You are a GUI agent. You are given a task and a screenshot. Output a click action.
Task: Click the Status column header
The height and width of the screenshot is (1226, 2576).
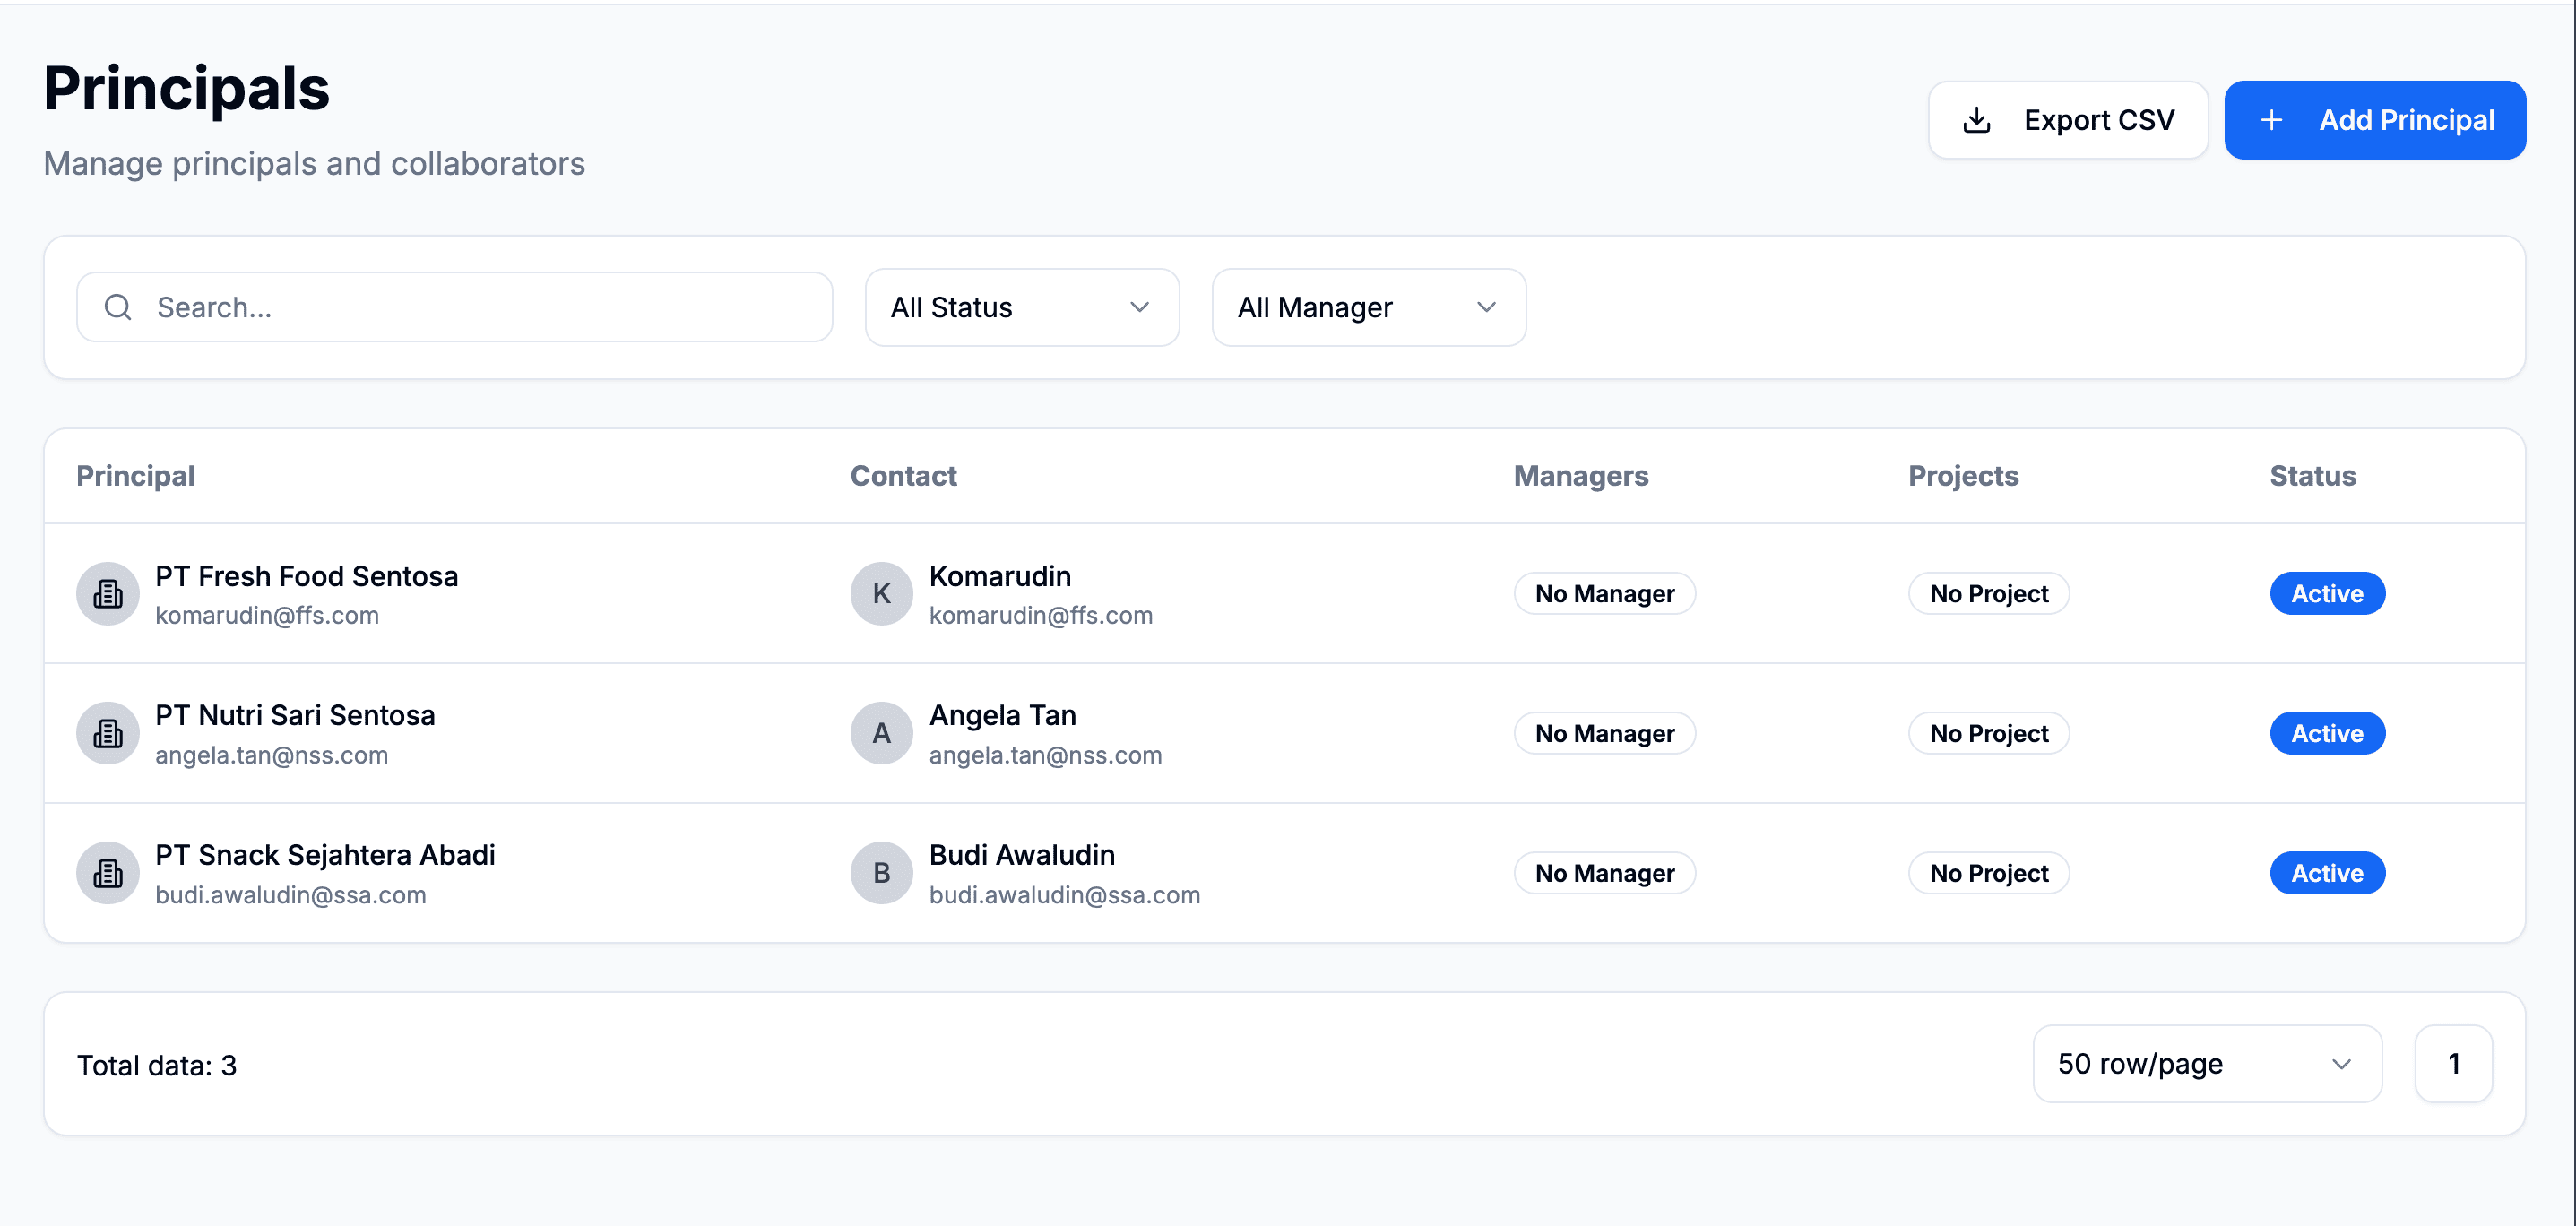2312,476
